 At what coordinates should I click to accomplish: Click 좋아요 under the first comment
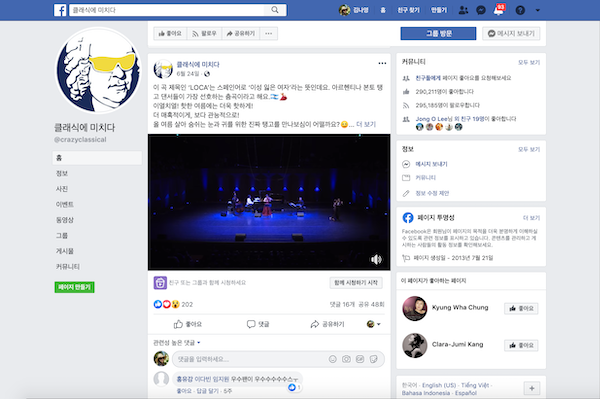coord(184,391)
